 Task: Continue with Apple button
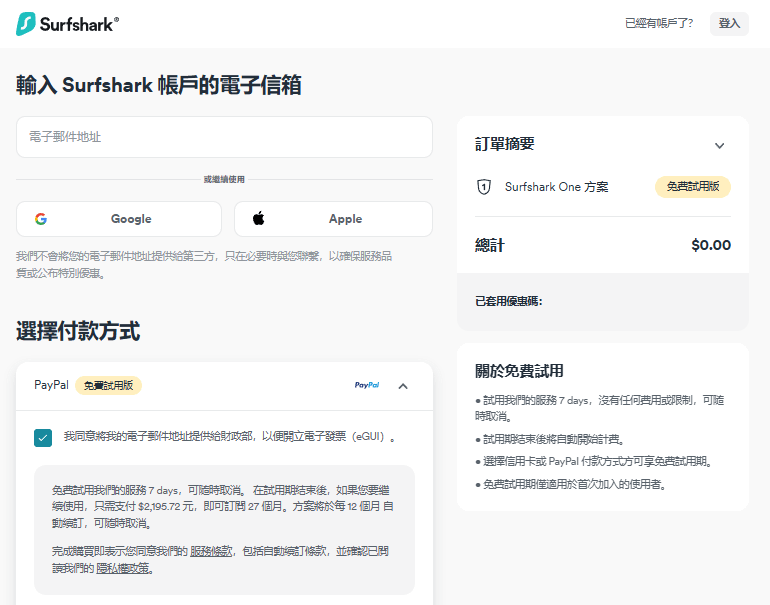333,219
